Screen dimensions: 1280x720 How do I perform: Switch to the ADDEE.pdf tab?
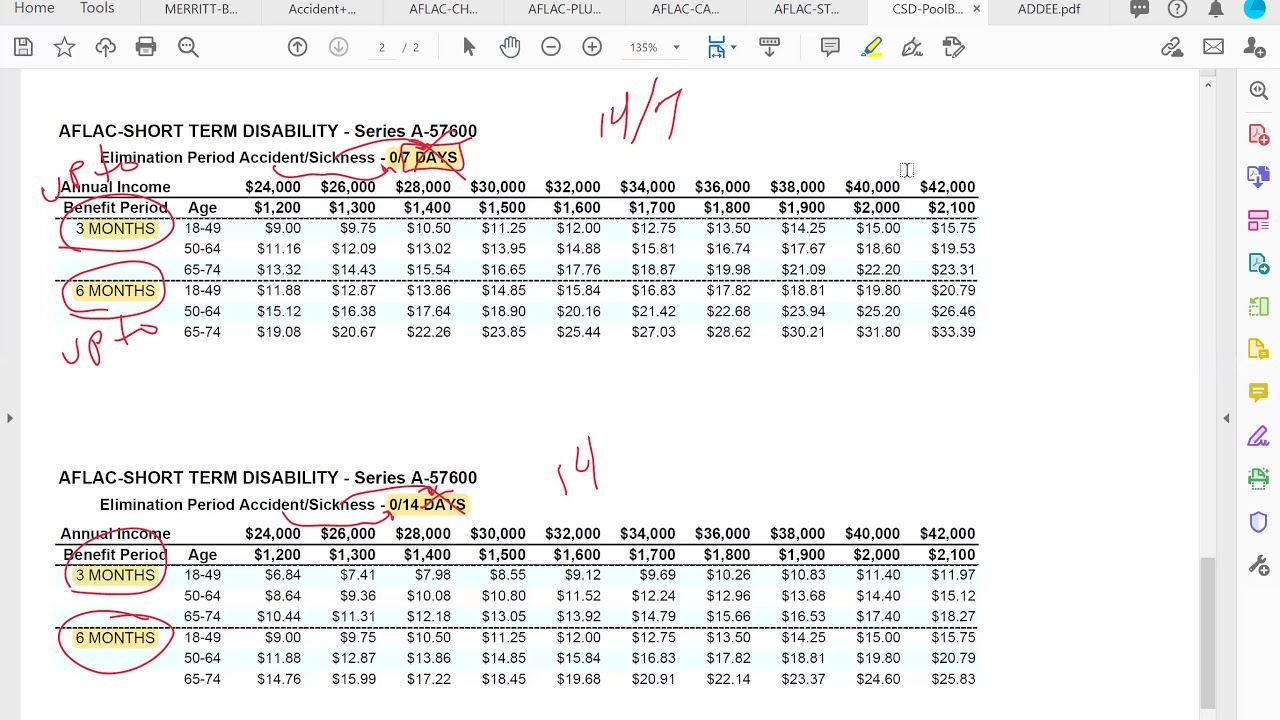point(1049,9)
